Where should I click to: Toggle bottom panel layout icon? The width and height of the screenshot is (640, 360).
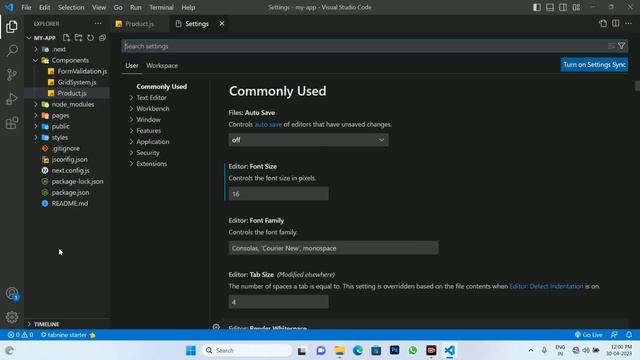pyautogui.click(x=550, y=7)
